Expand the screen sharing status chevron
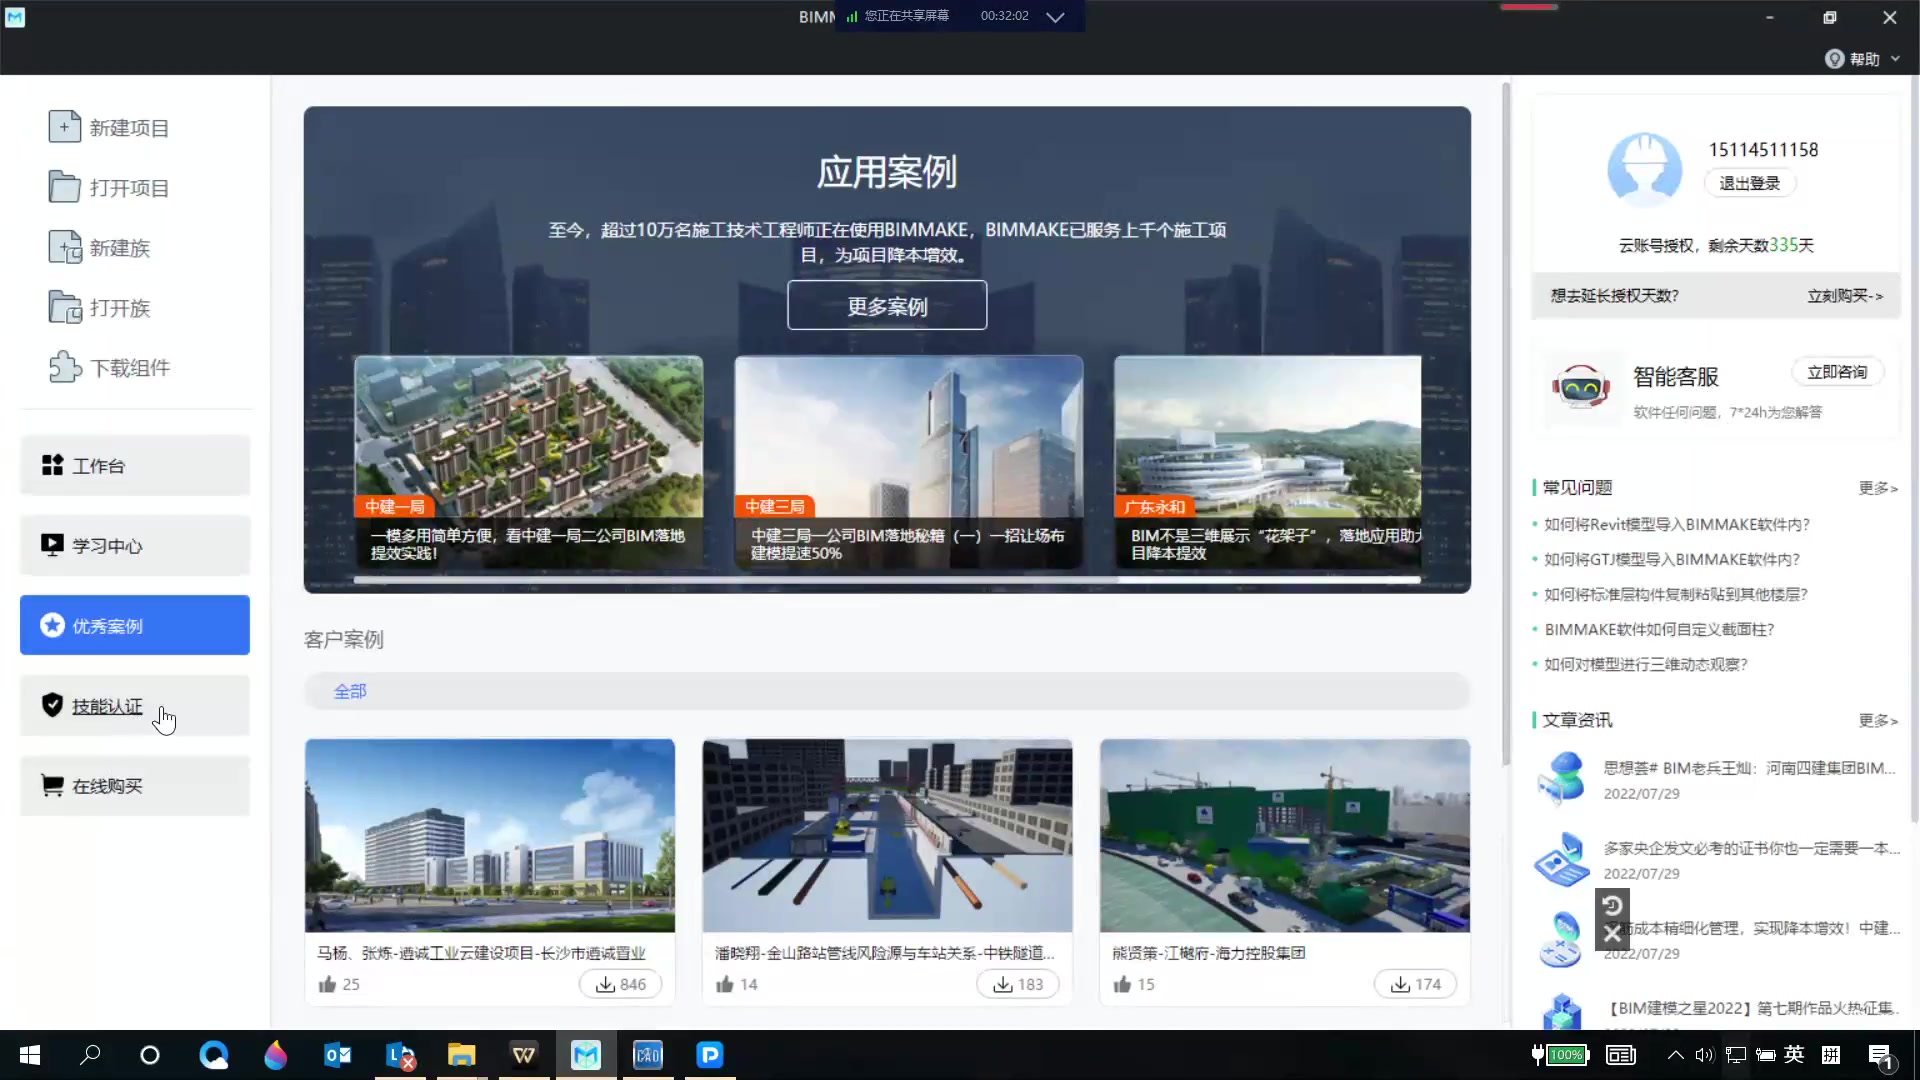 (1055, 17)
